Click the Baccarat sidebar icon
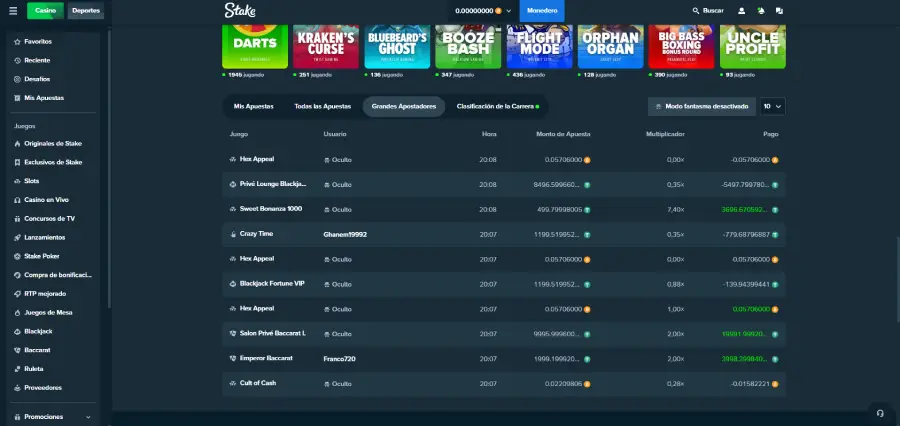Viewport: 900px width, 426px height. coord(18,350)
